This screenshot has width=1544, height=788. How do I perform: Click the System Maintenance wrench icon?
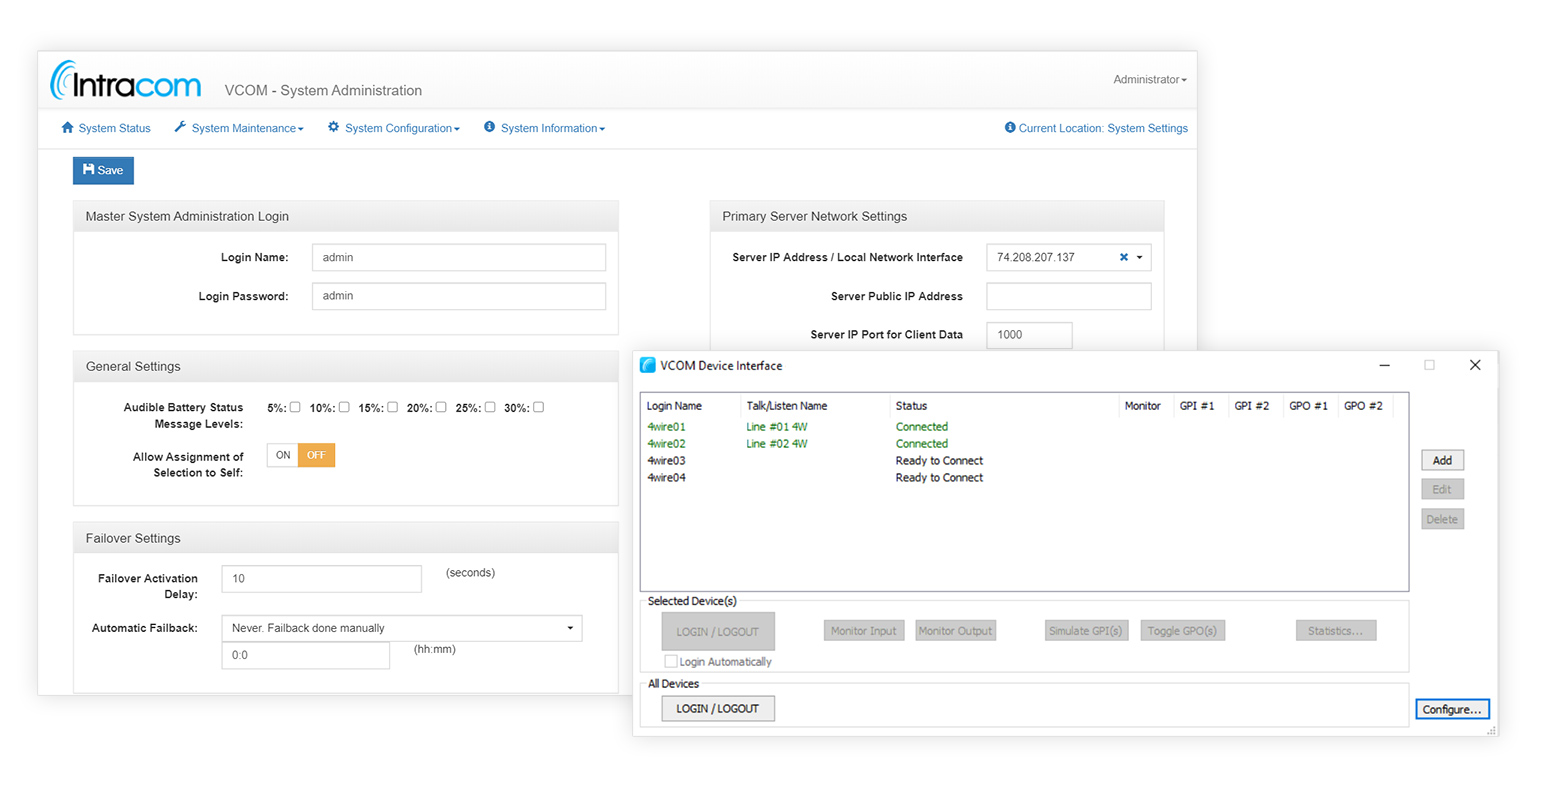(x=180, y=127)
